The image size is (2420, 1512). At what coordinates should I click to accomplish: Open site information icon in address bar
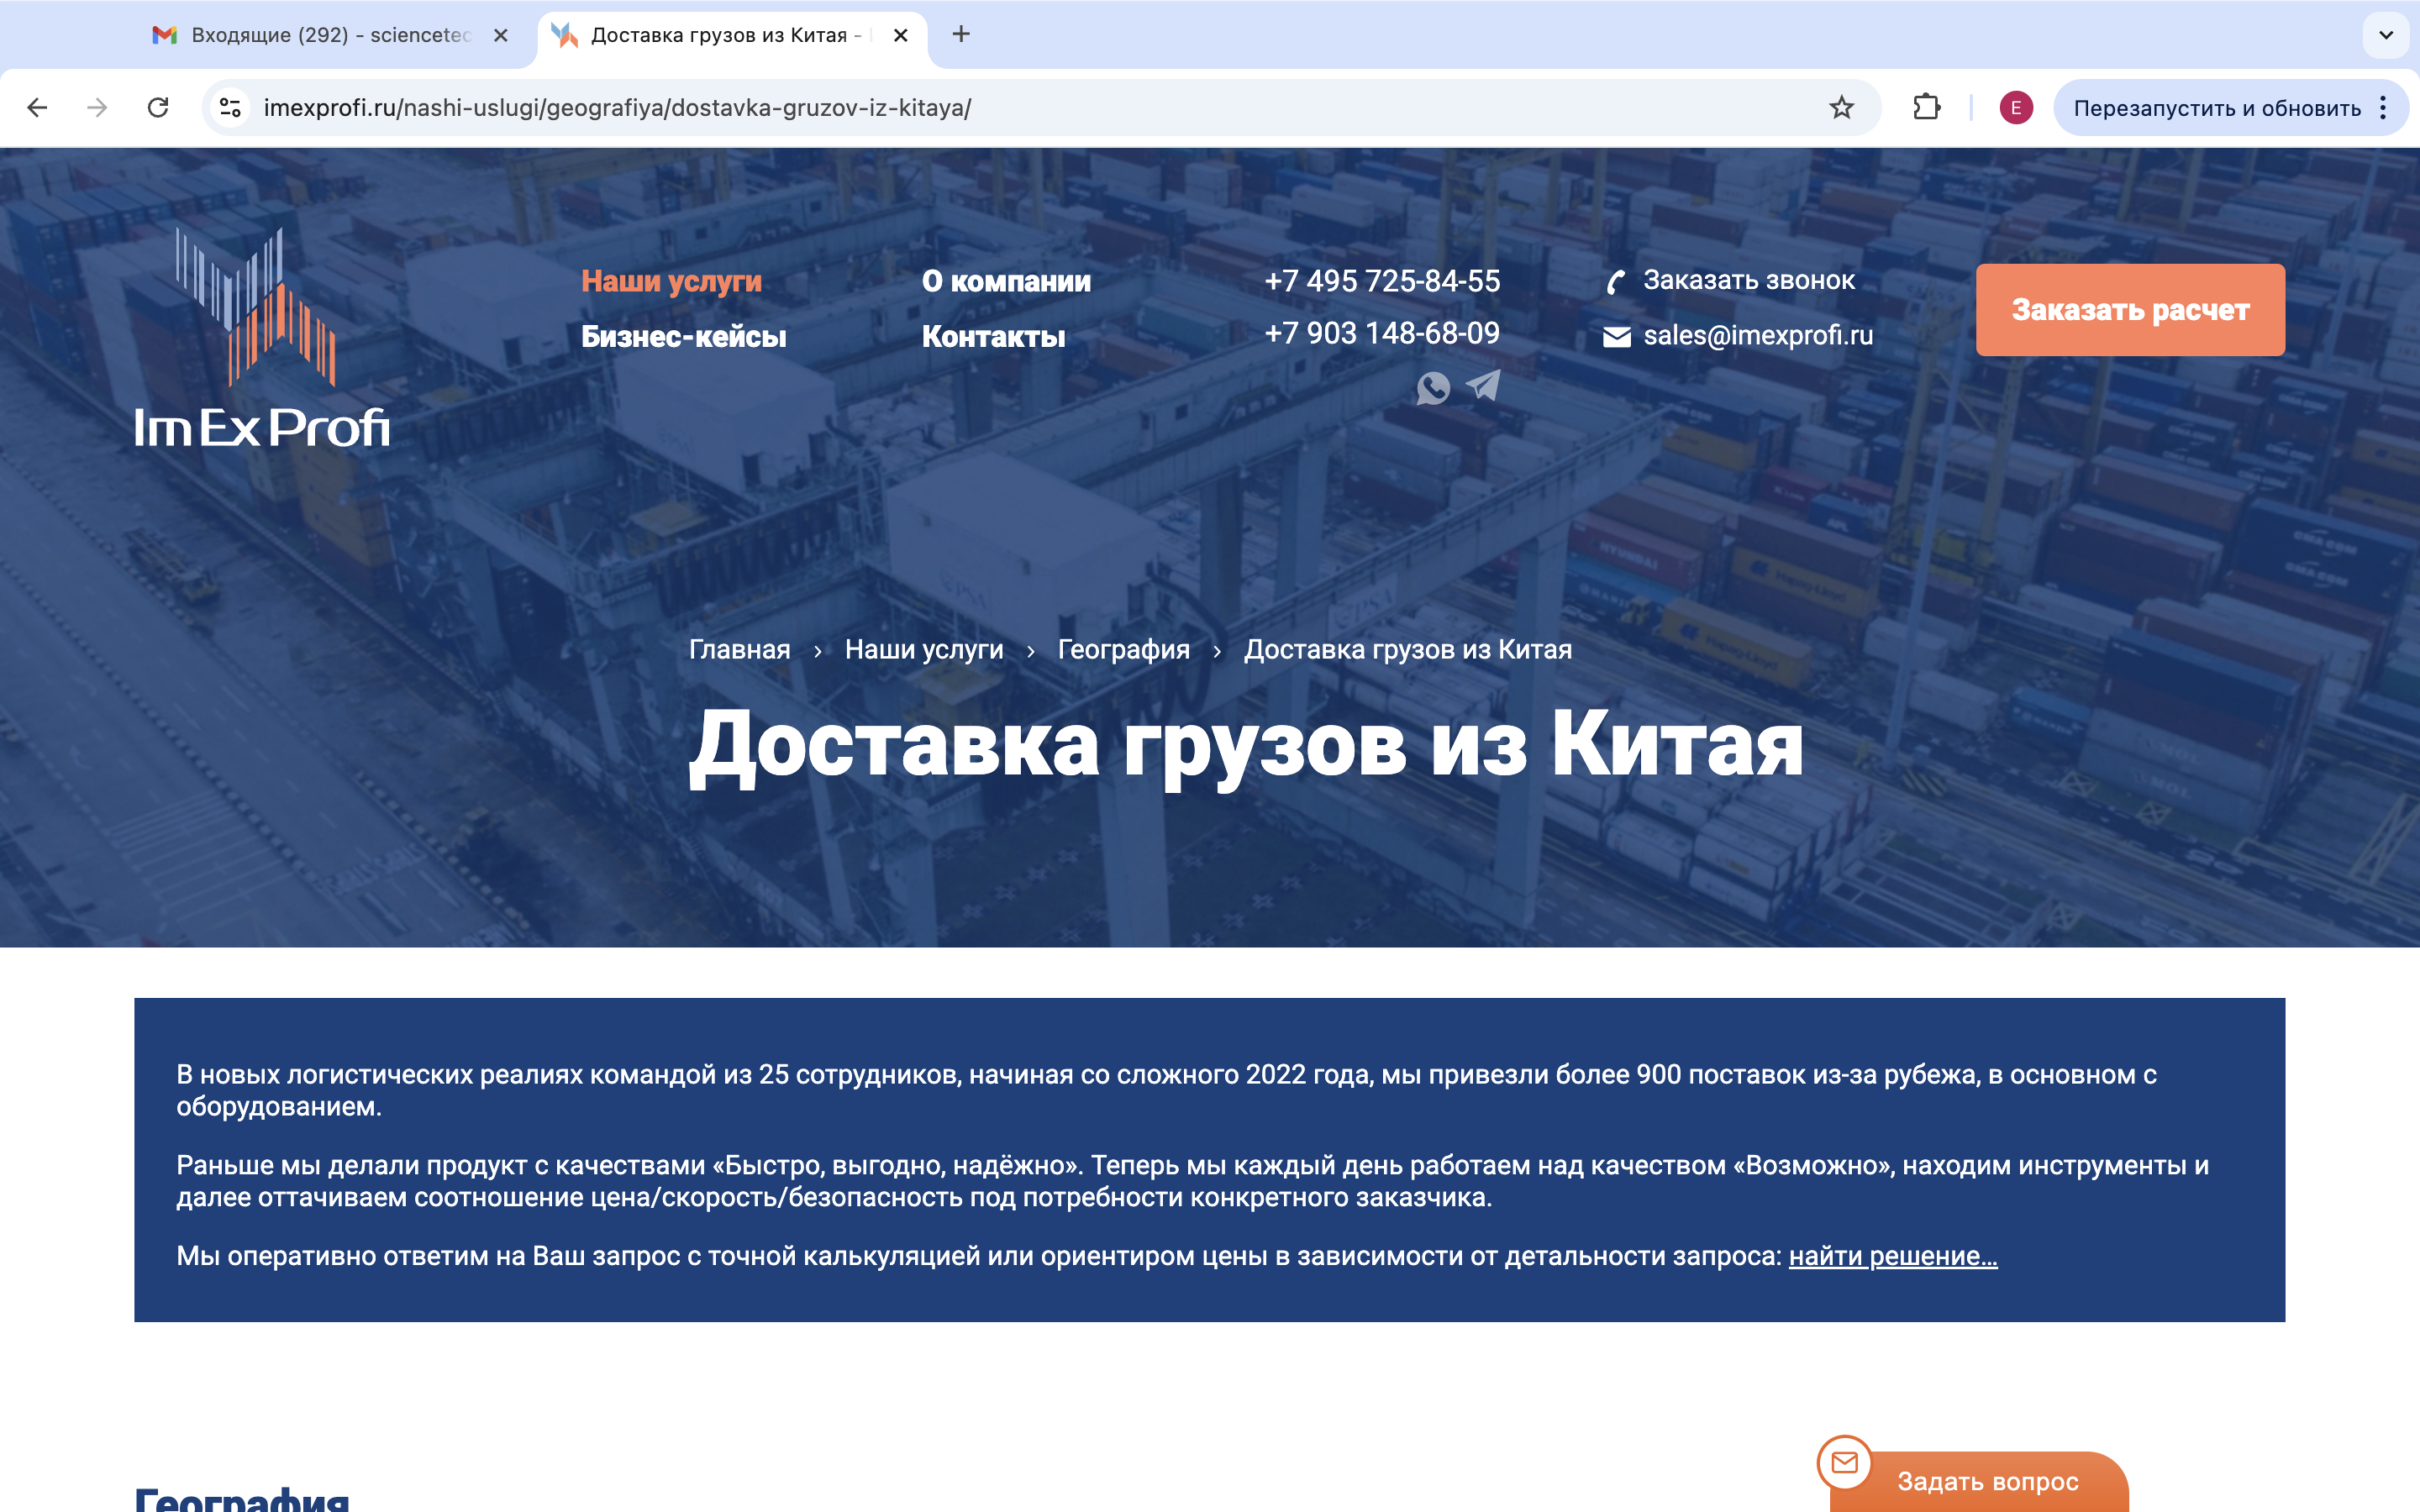point(231,107)
